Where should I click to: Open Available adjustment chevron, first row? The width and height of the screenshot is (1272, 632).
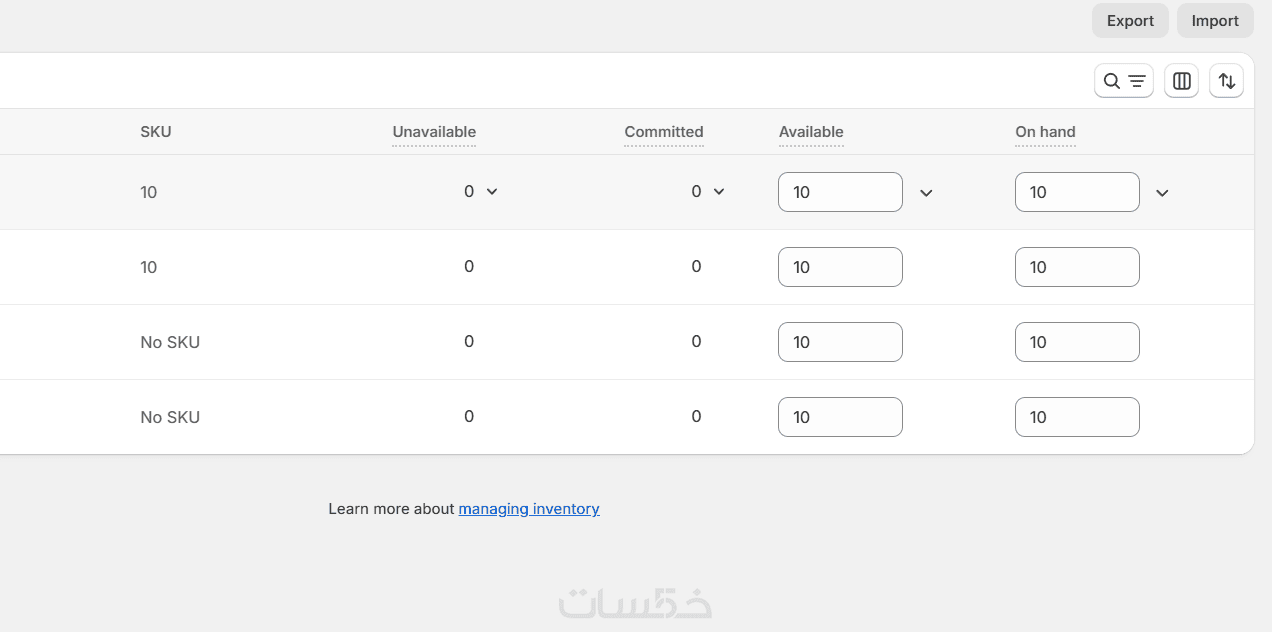926,193
